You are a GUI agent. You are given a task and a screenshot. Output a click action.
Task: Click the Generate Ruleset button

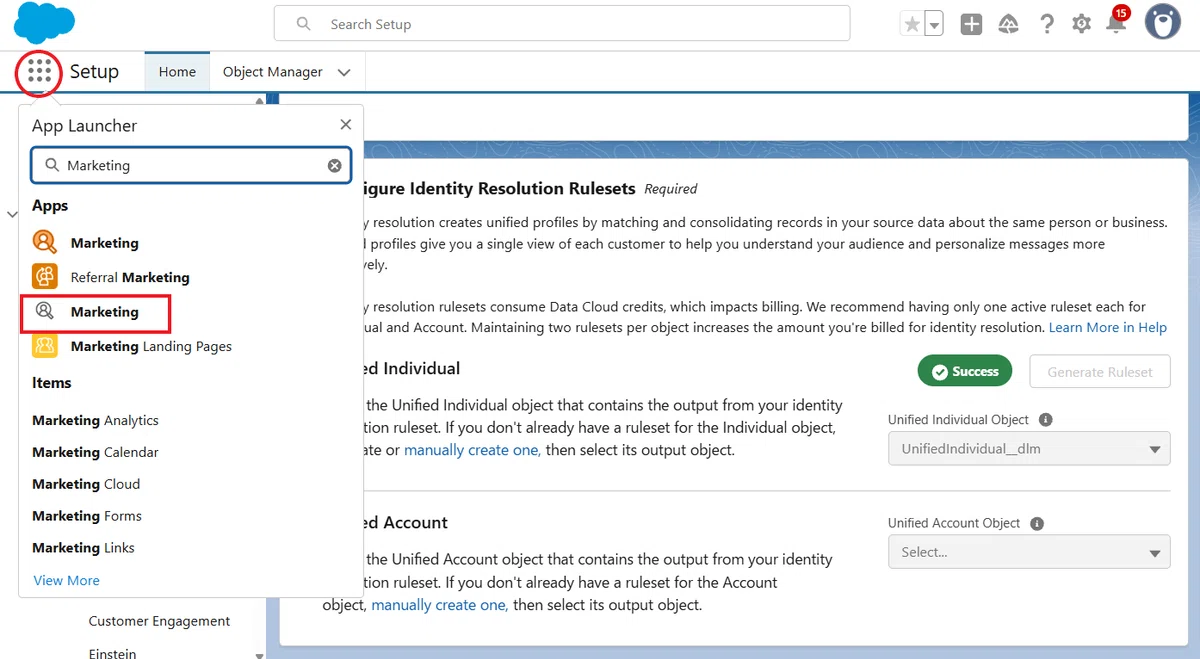pyautogui.click(x=1100, y=372)
